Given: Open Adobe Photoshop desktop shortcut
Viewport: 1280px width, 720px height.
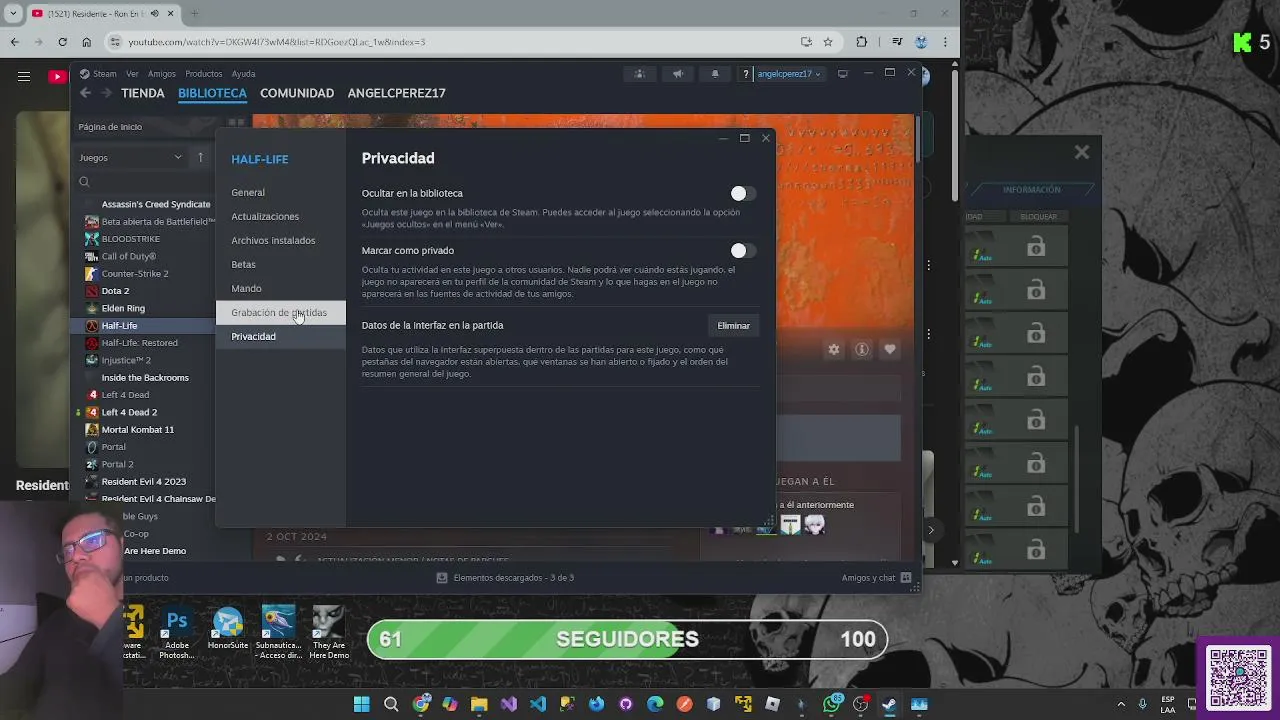Looking at the screenshot, I should [x=177, y=632].
